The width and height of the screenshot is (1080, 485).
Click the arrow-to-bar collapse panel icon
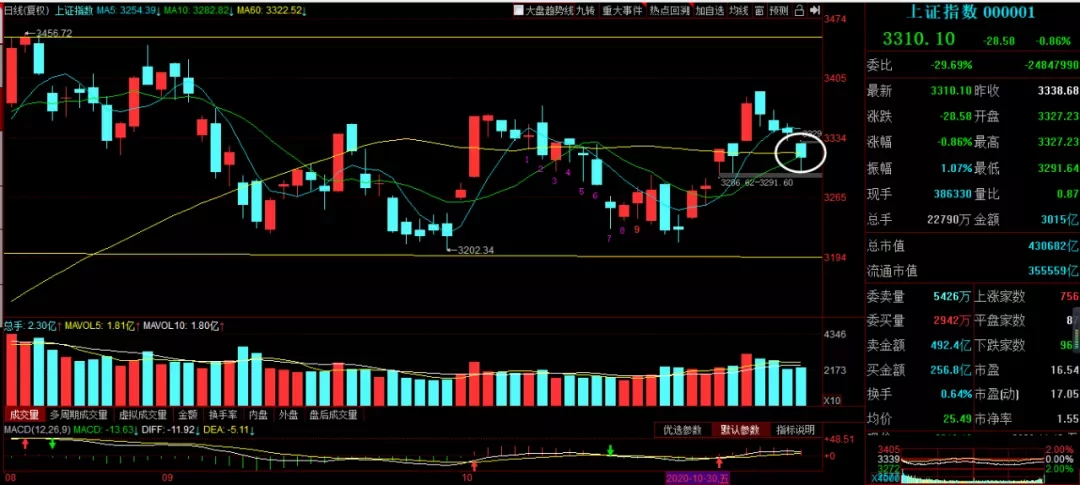[816, 11]
